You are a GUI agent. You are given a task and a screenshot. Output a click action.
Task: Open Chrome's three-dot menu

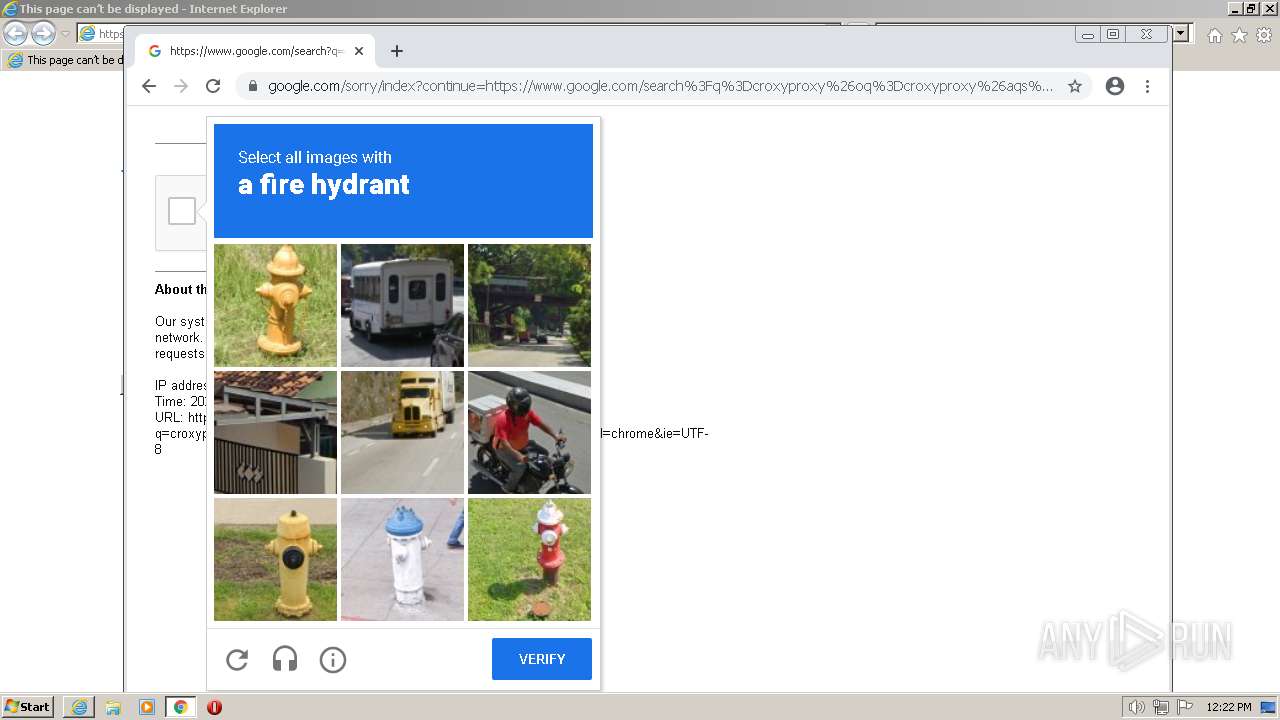tap(1147, 86)
